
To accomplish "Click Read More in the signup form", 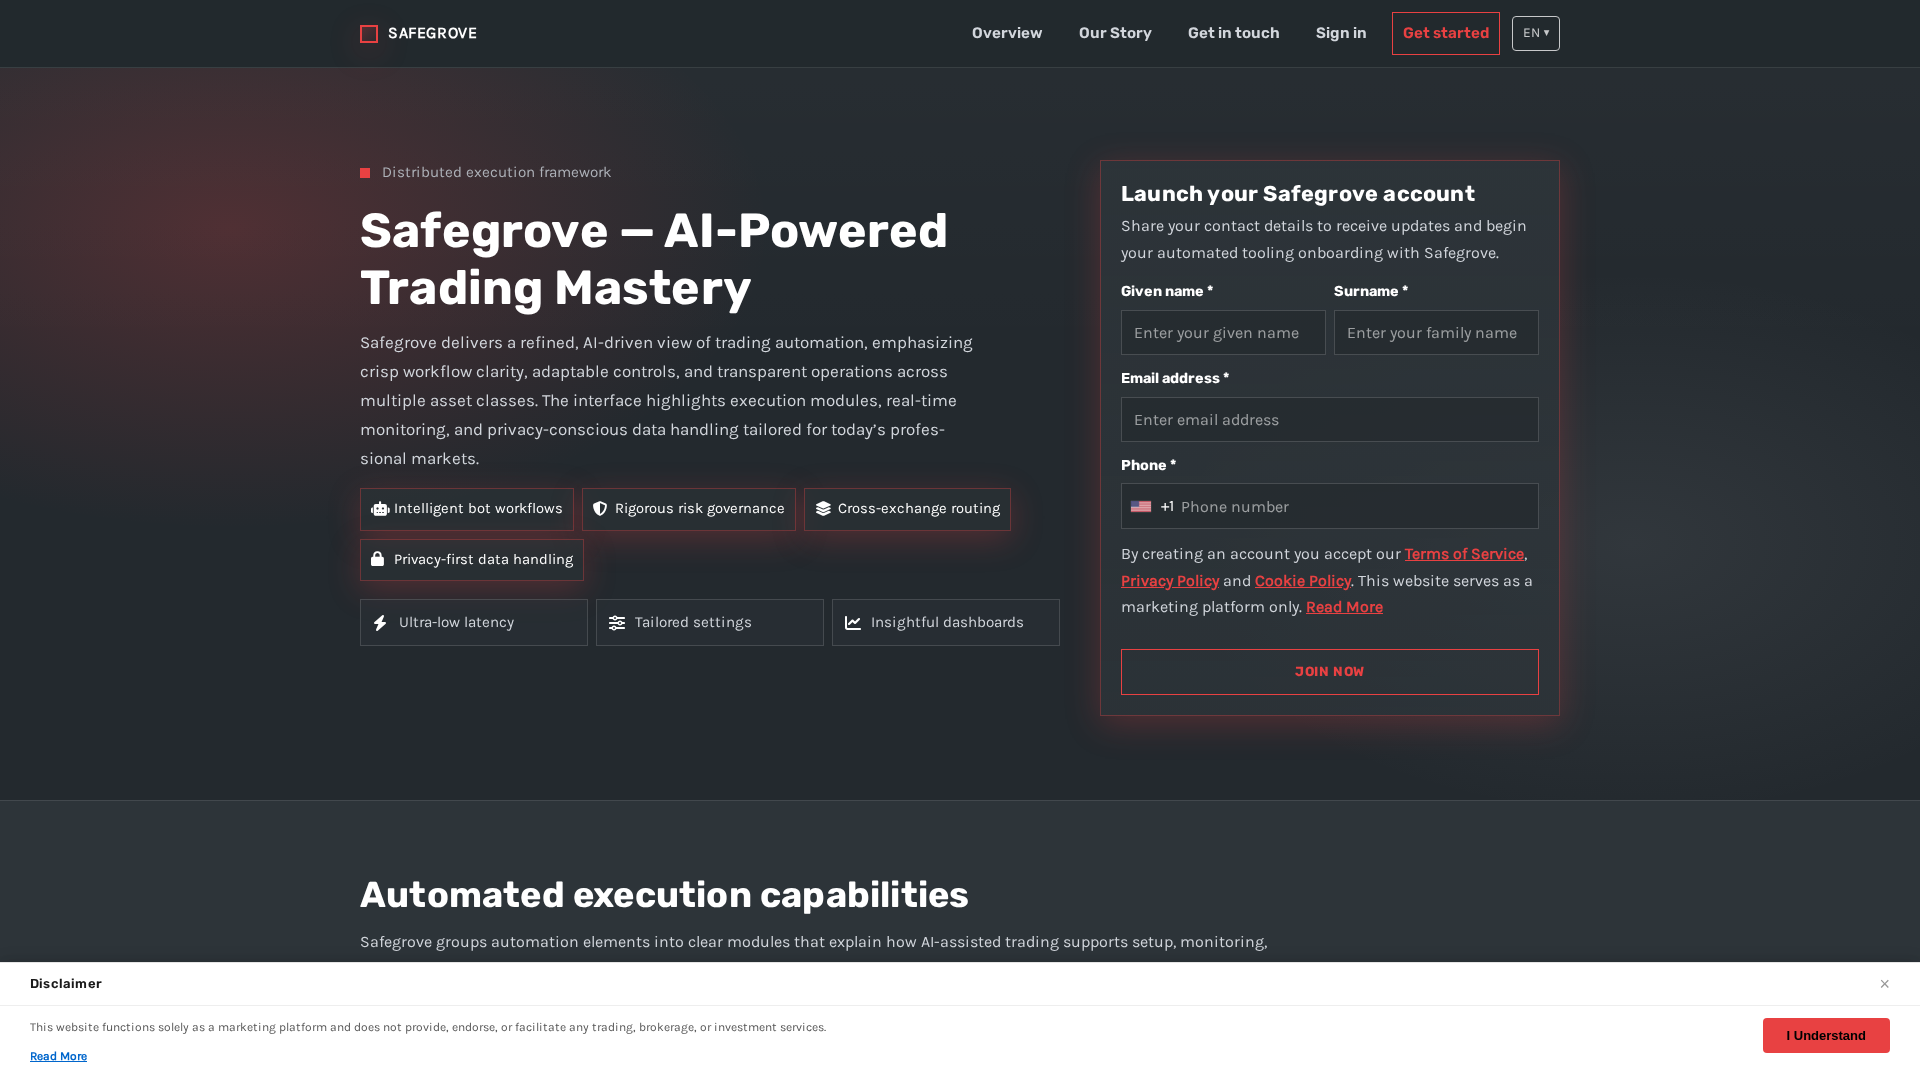I will click(x=1344, y=607).
